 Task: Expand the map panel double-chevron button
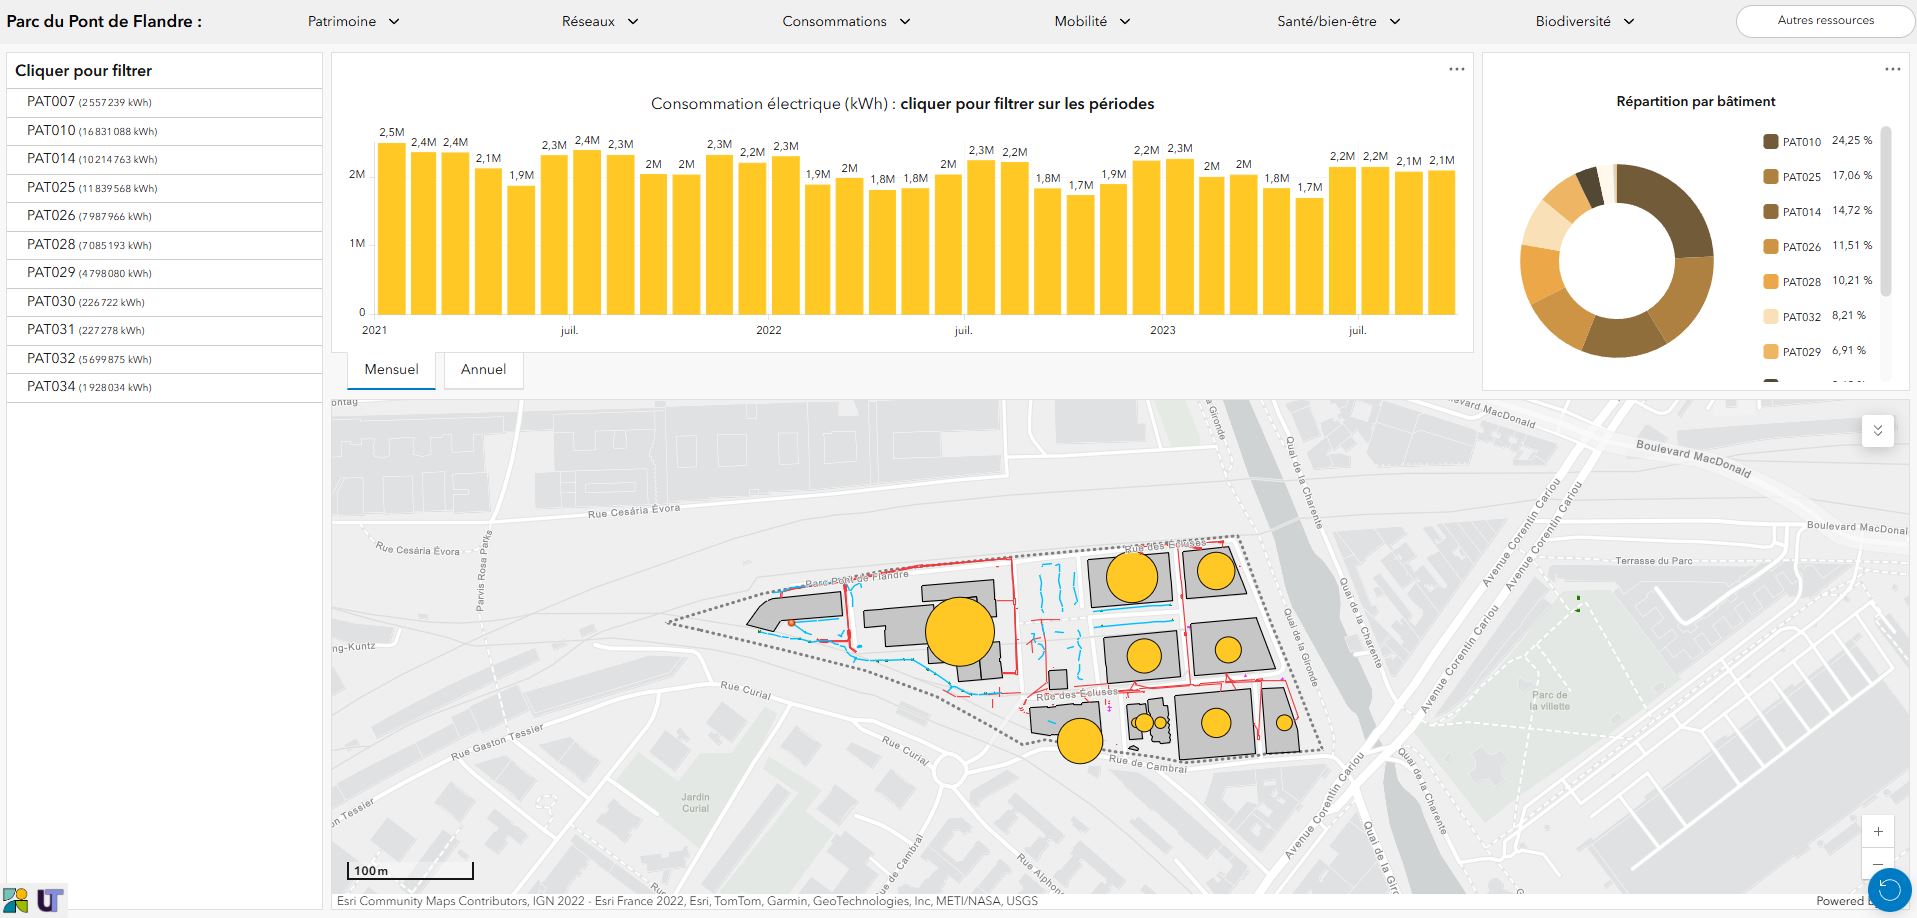coord(1877,430)
